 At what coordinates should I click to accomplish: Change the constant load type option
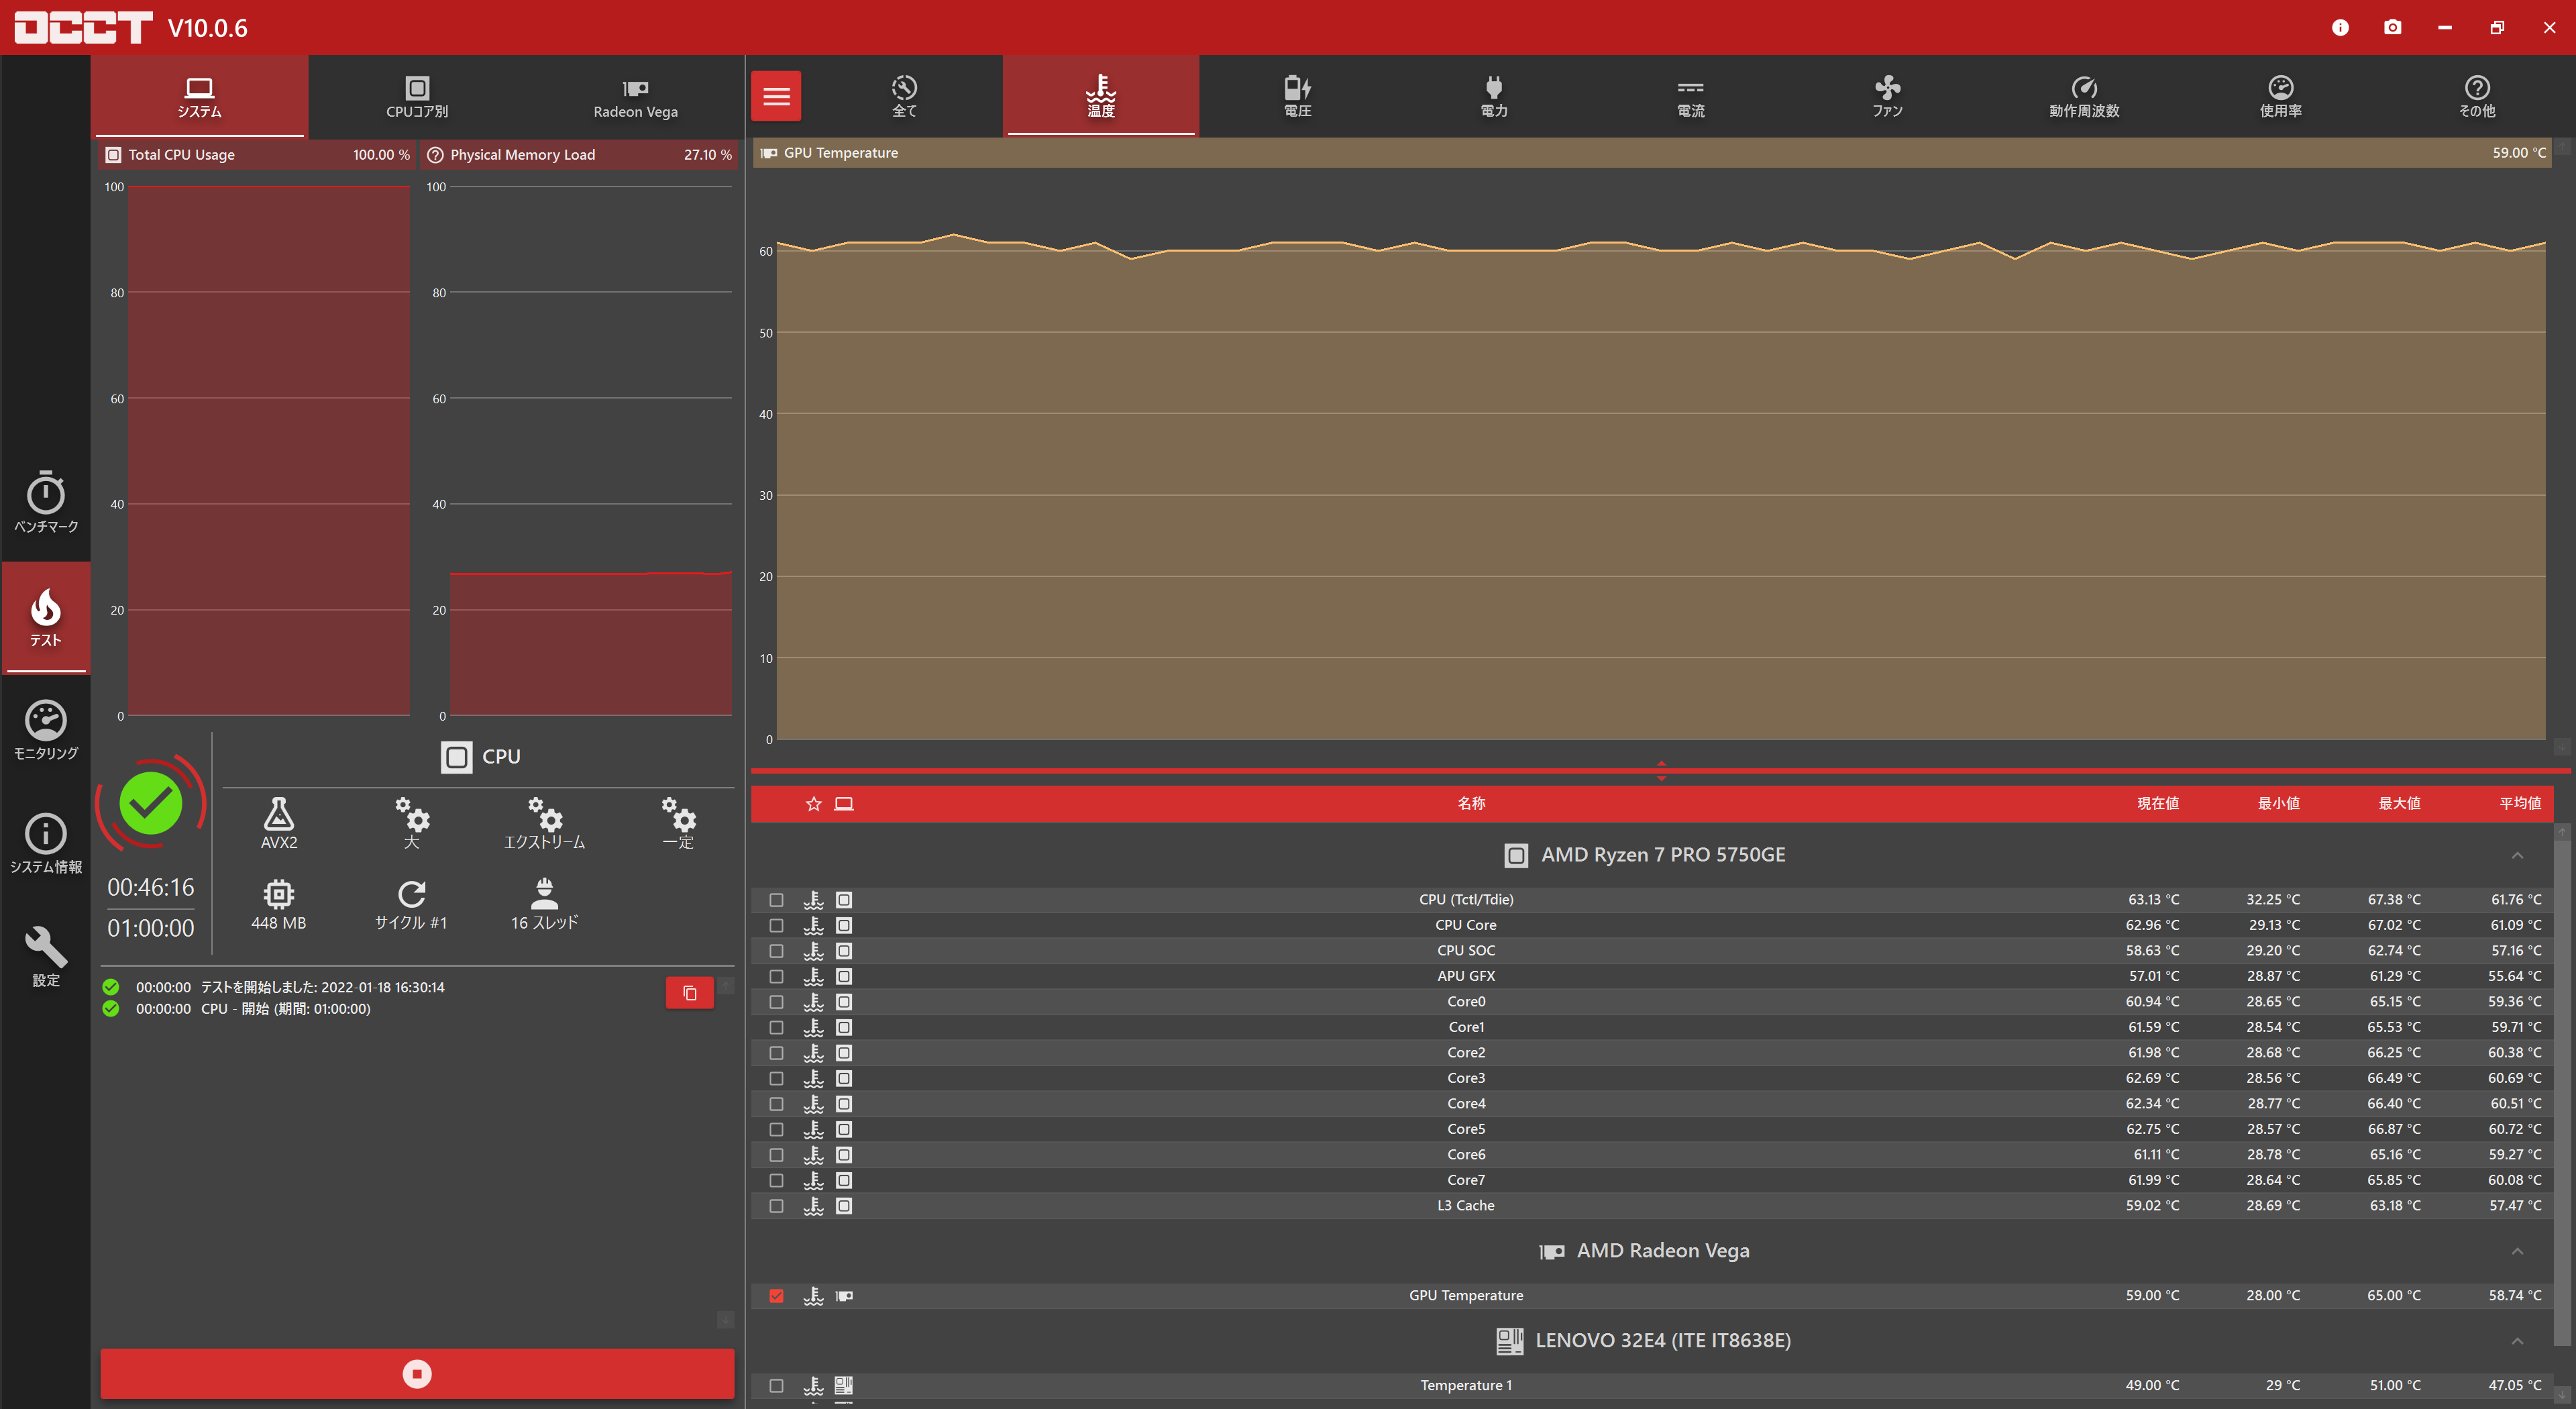coord(678,823)
